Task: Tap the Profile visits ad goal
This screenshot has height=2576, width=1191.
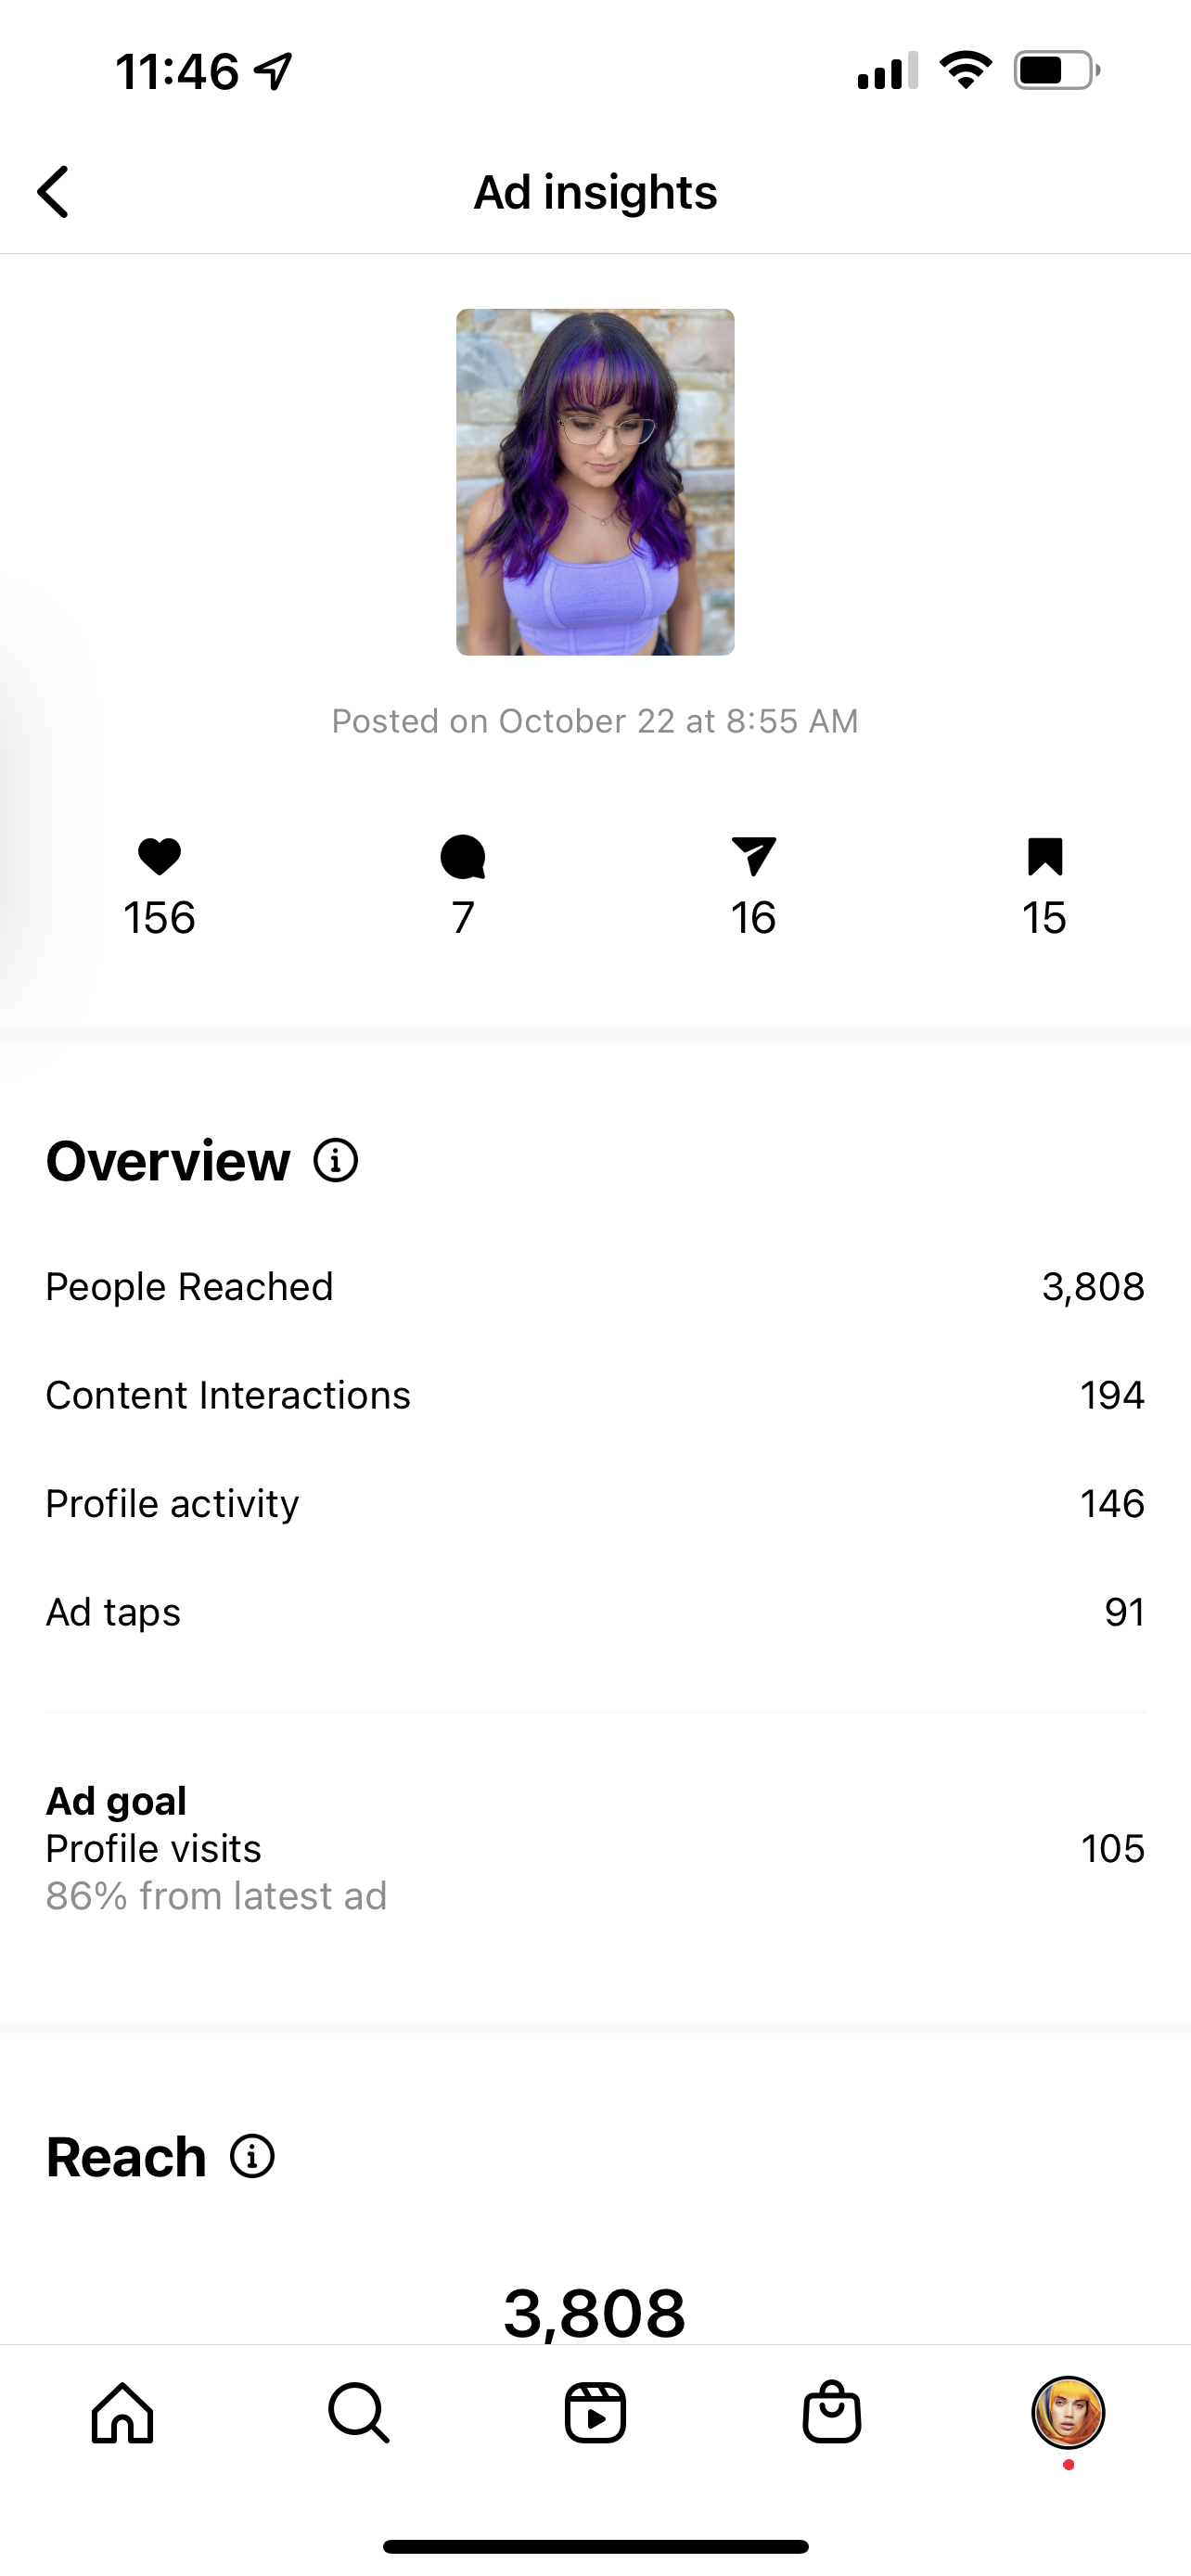Action: [595, 1848]
